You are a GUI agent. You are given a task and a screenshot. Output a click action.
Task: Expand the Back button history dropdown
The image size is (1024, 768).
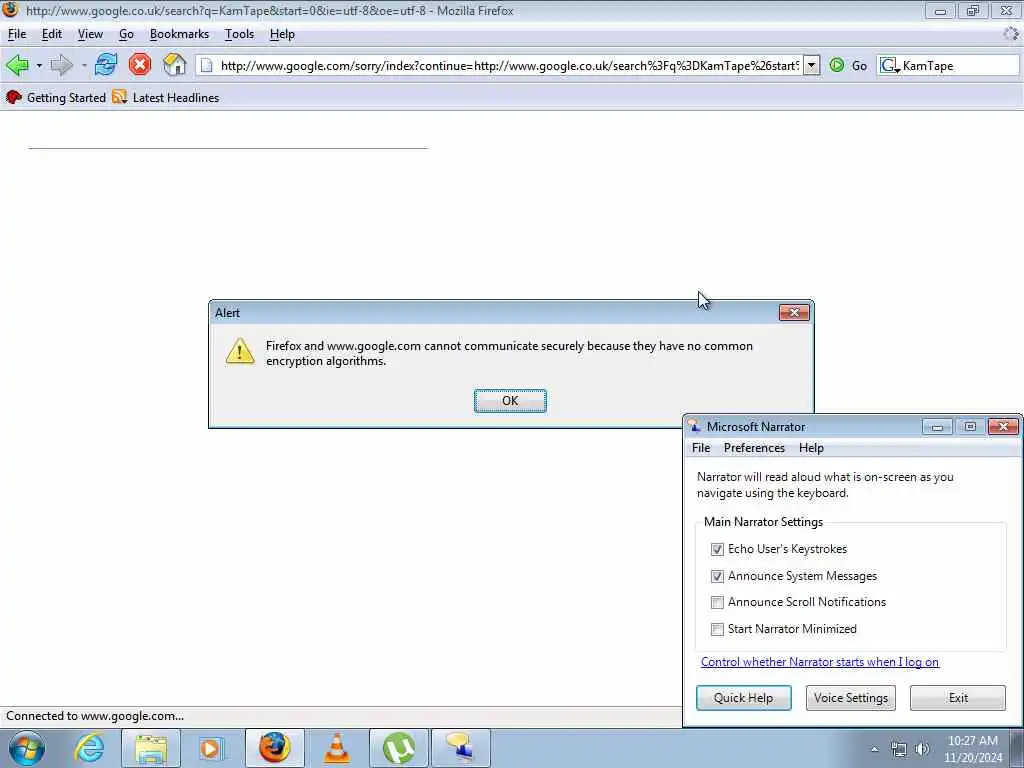click(x=39, y=65)
